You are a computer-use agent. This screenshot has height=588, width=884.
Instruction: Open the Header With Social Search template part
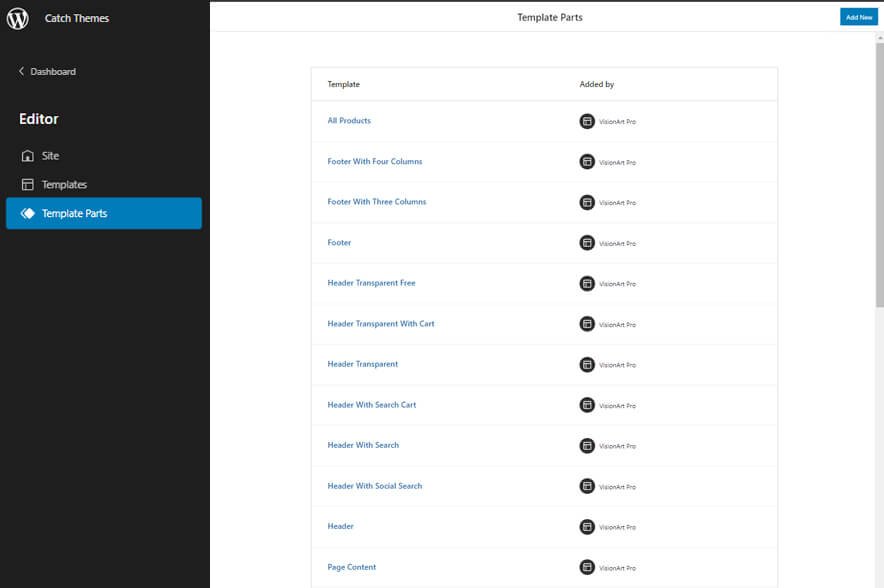pos(375,485)
